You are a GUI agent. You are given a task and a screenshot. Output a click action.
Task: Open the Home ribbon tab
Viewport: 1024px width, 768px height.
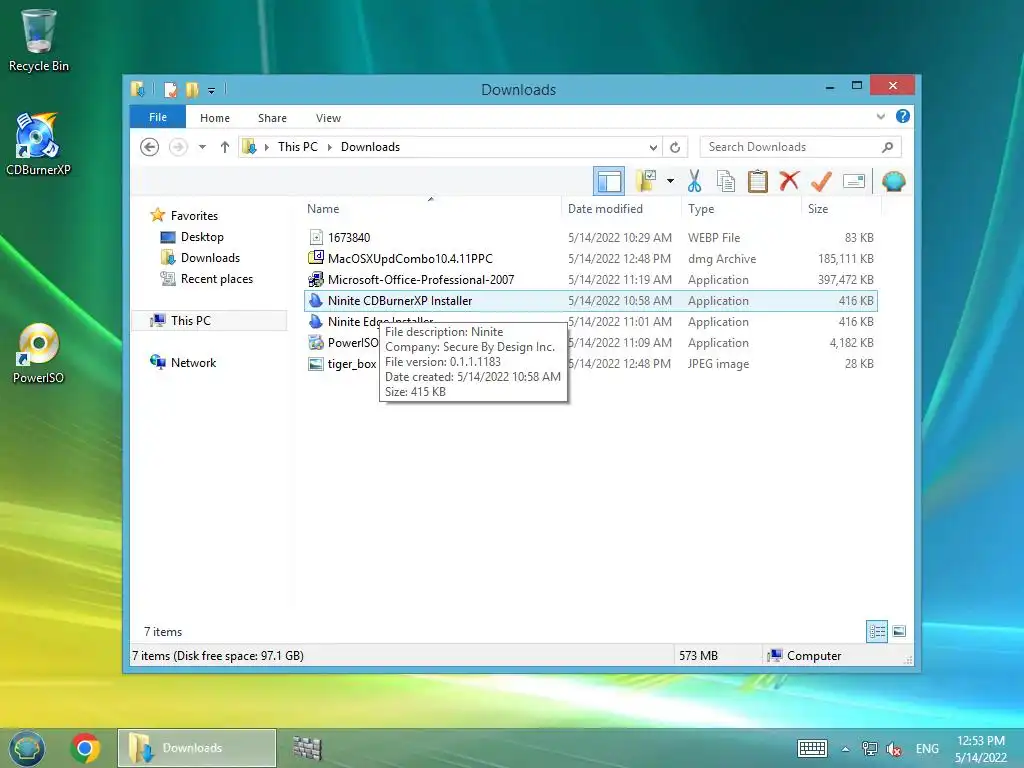click(215, 118)
